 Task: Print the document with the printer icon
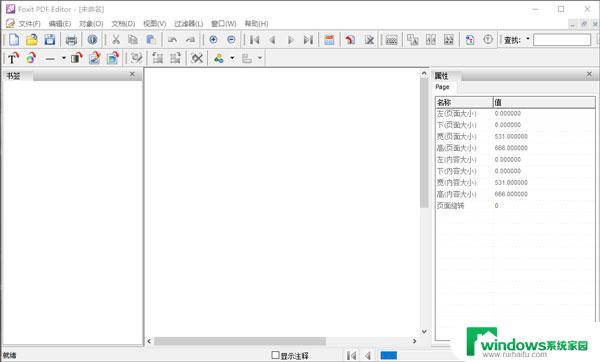71,39
